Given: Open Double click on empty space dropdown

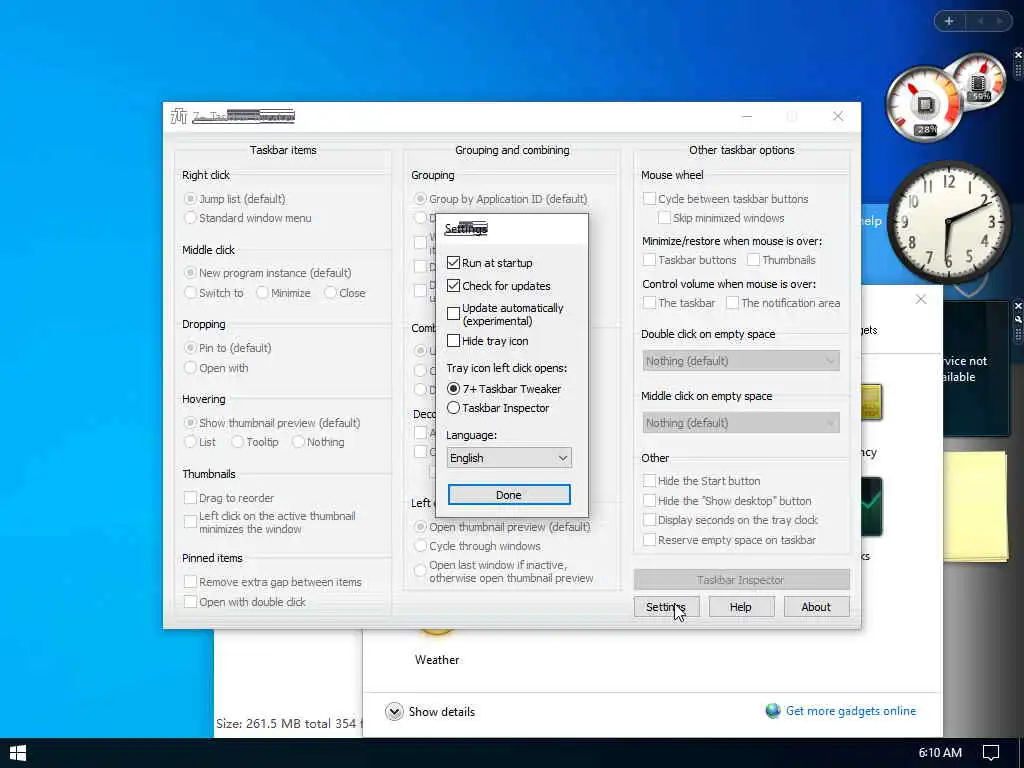Looking at the screenshot, I should (741, 361).
